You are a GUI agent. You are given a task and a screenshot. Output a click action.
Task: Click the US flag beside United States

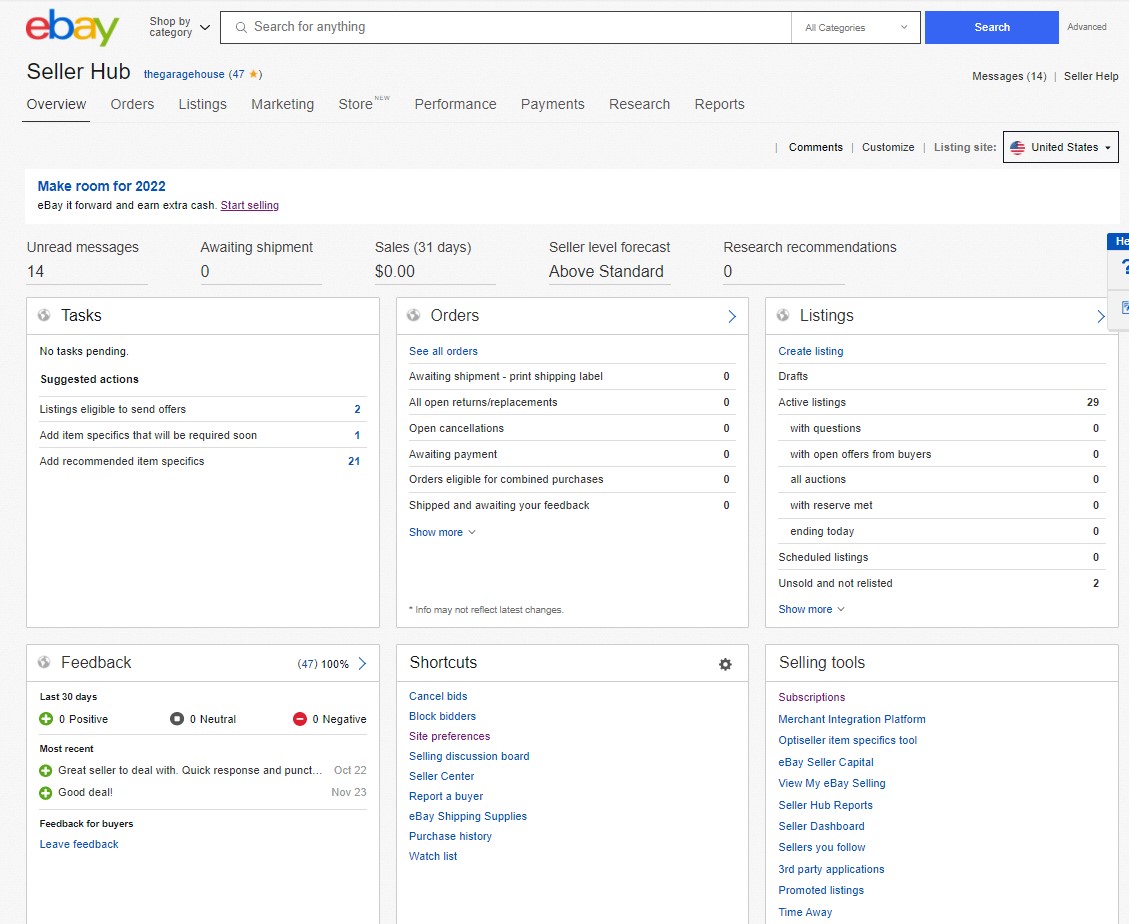[x=1017, y=147]
